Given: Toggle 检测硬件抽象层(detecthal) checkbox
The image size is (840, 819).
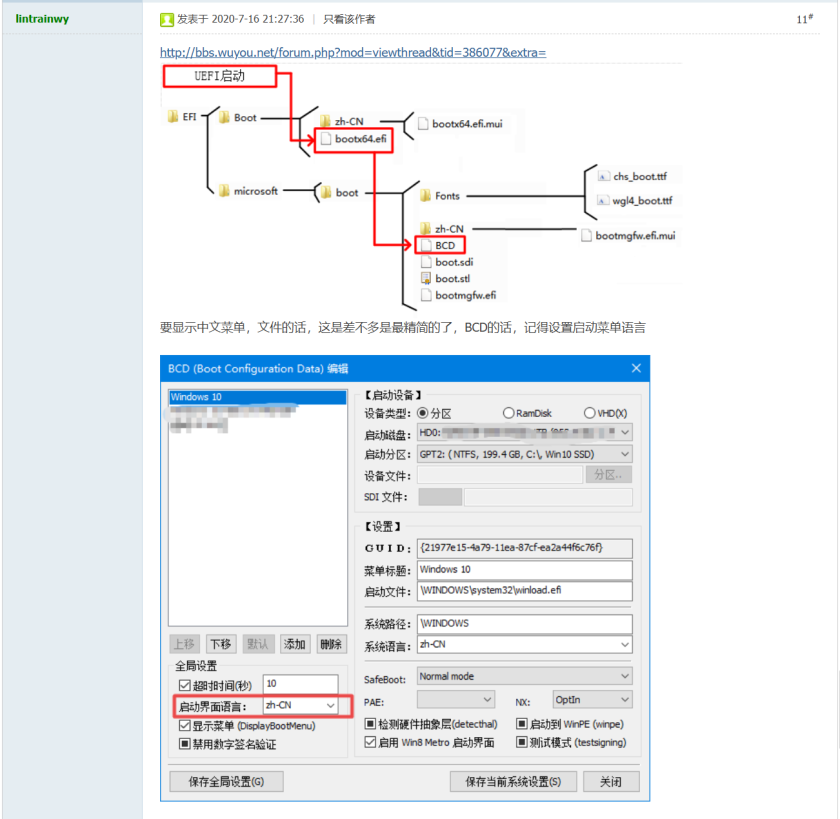Looking at the screenshot, I should (370, 724).
